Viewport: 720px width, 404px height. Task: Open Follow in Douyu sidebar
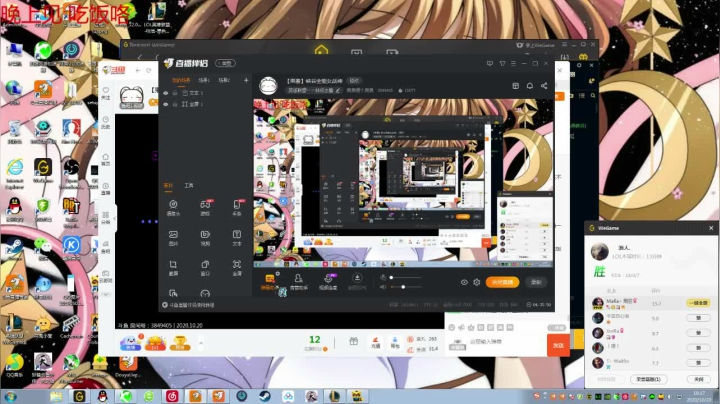tap(106, 93)
